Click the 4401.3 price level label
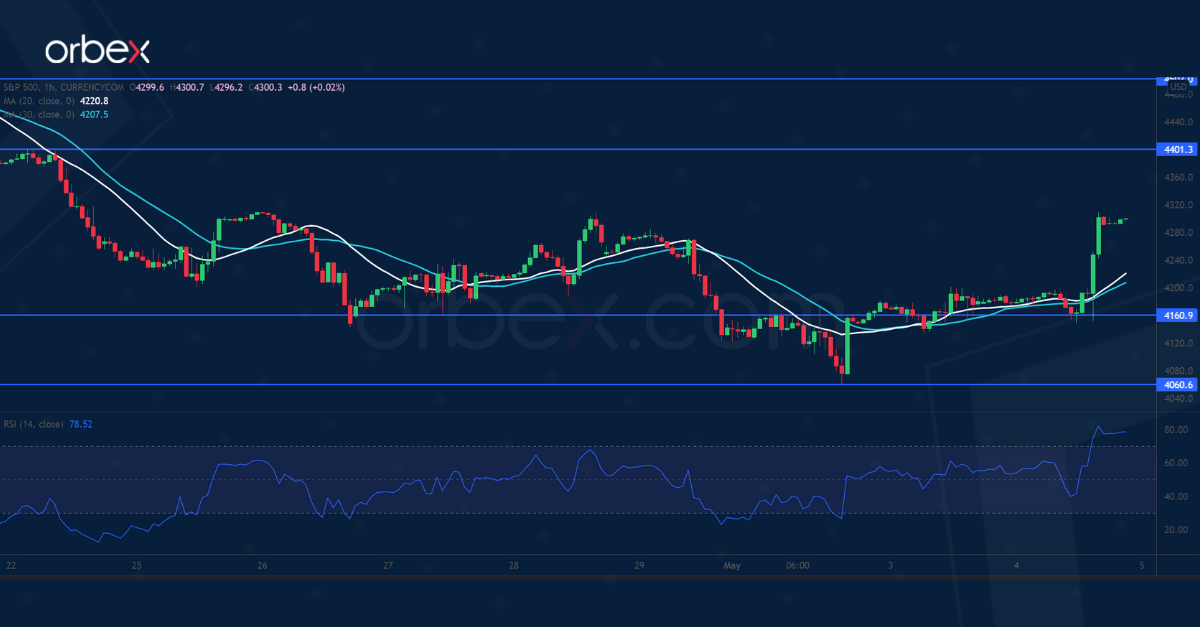This screenshot has height=627, width=1200. tap(1173, 150)
